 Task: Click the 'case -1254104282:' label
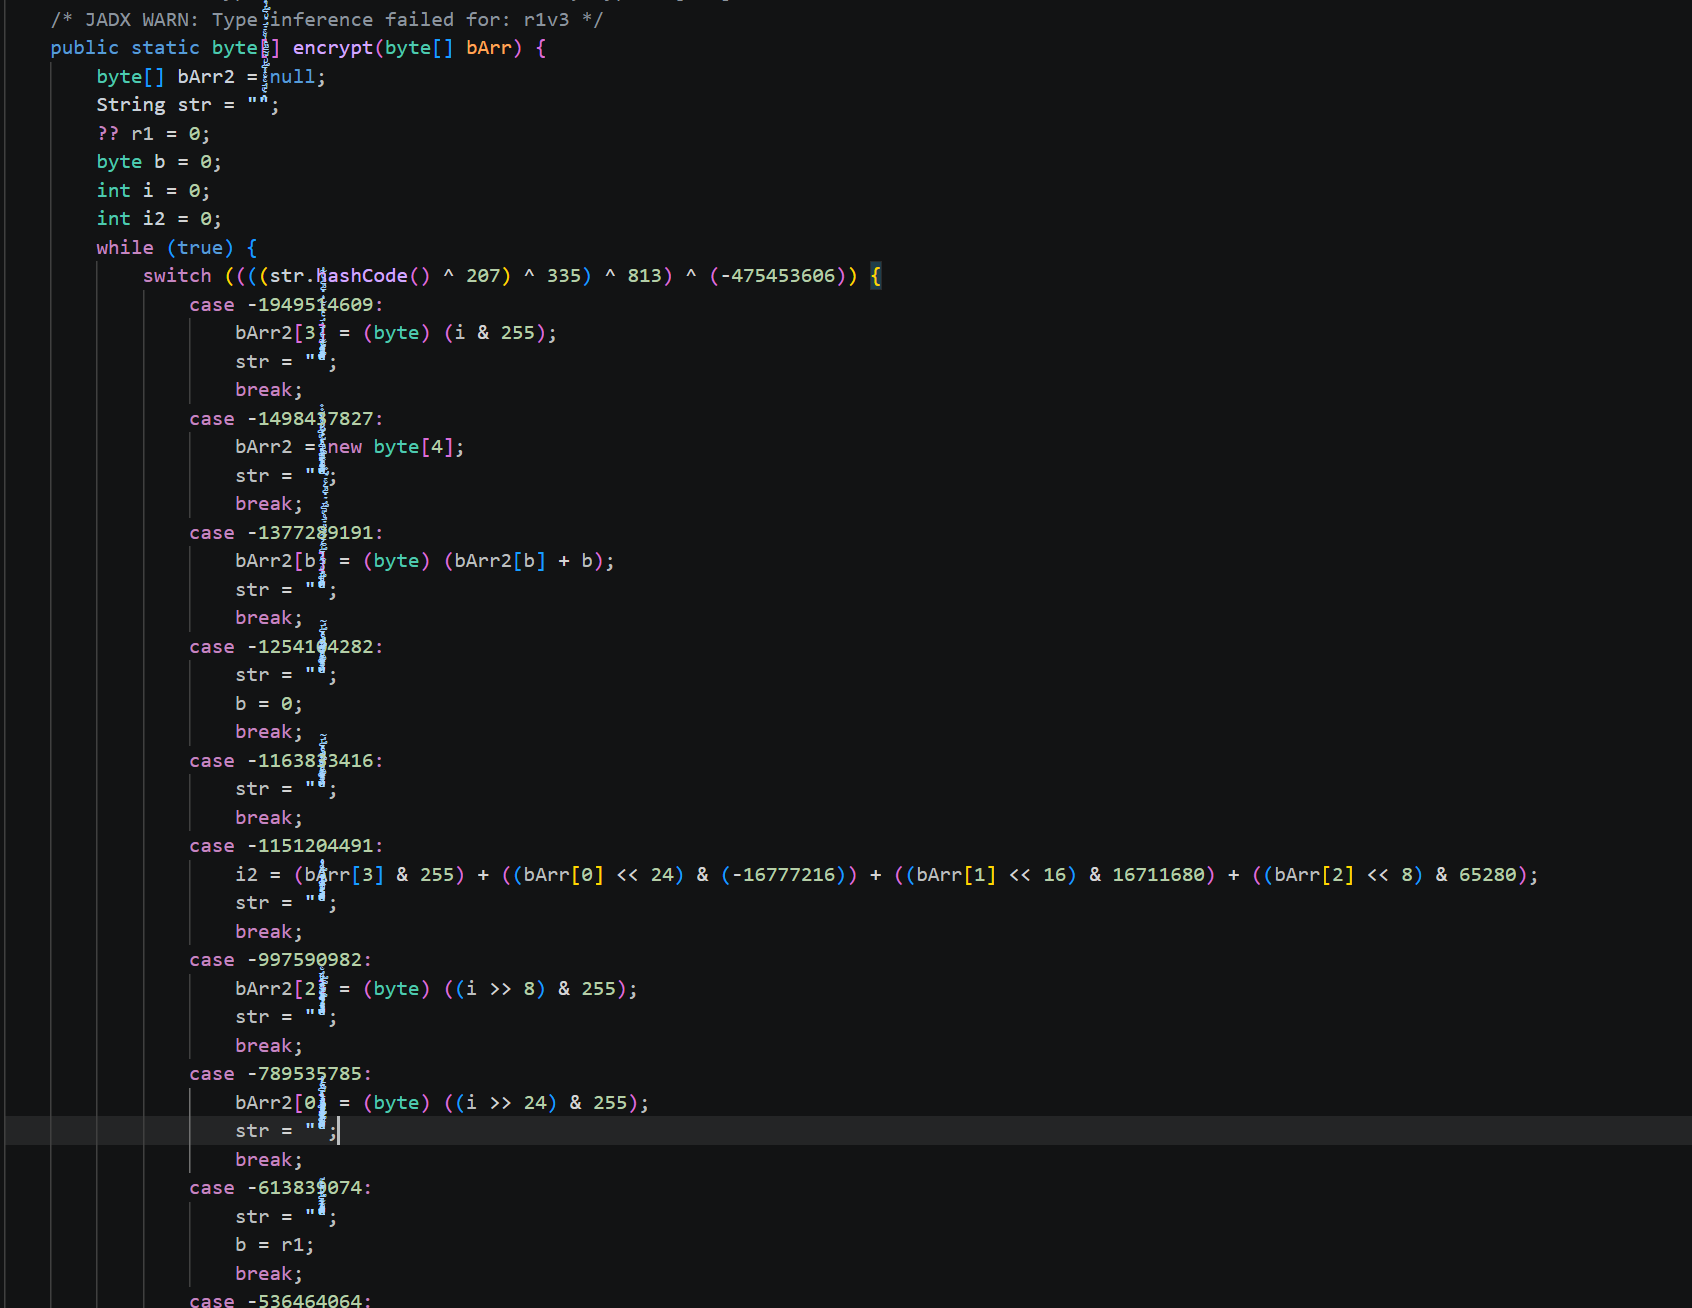point(286,647)
